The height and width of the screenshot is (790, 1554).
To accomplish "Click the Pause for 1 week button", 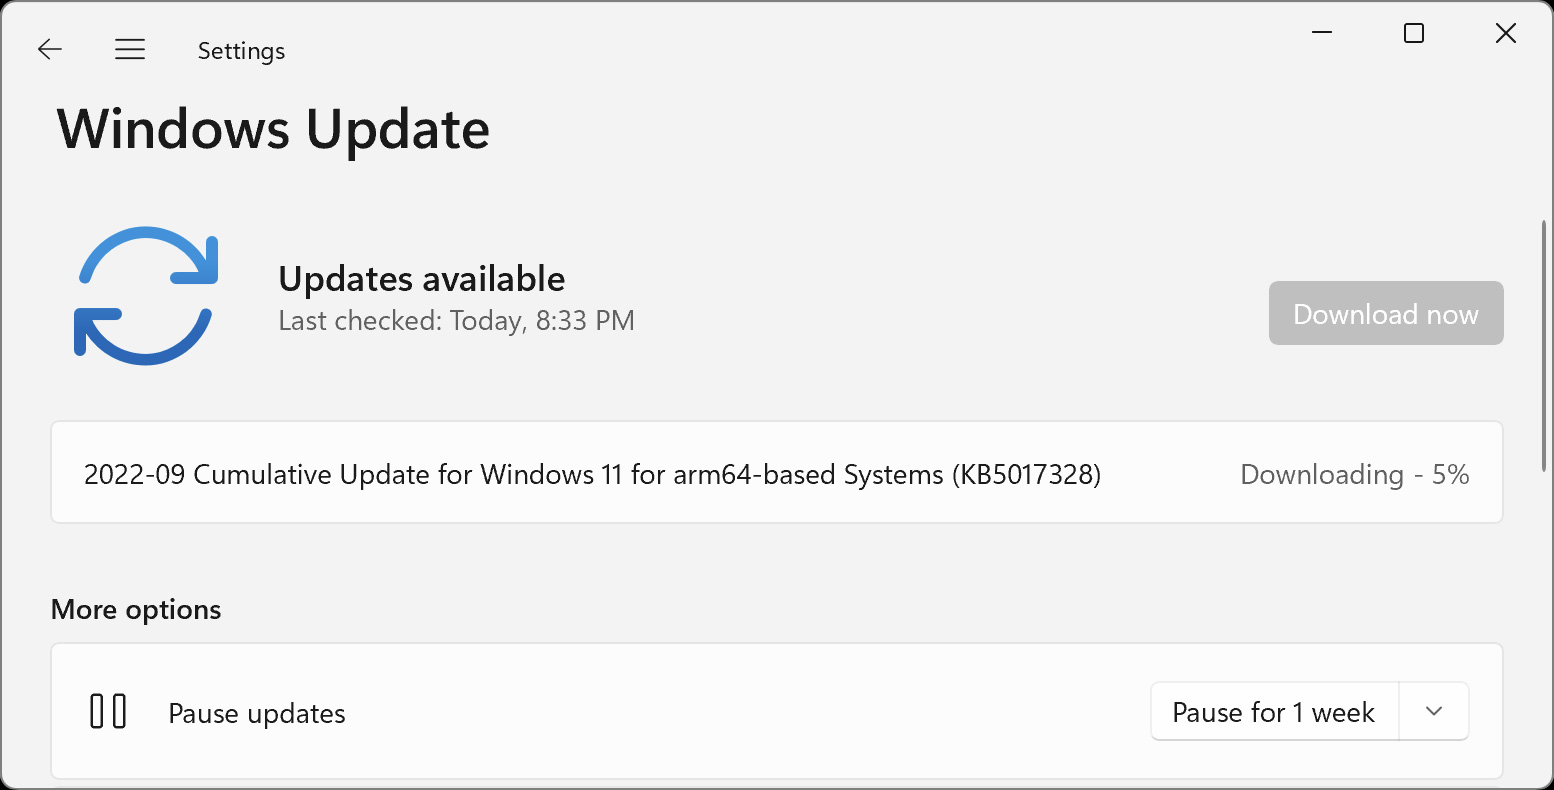I will [x=1272, y=711].
